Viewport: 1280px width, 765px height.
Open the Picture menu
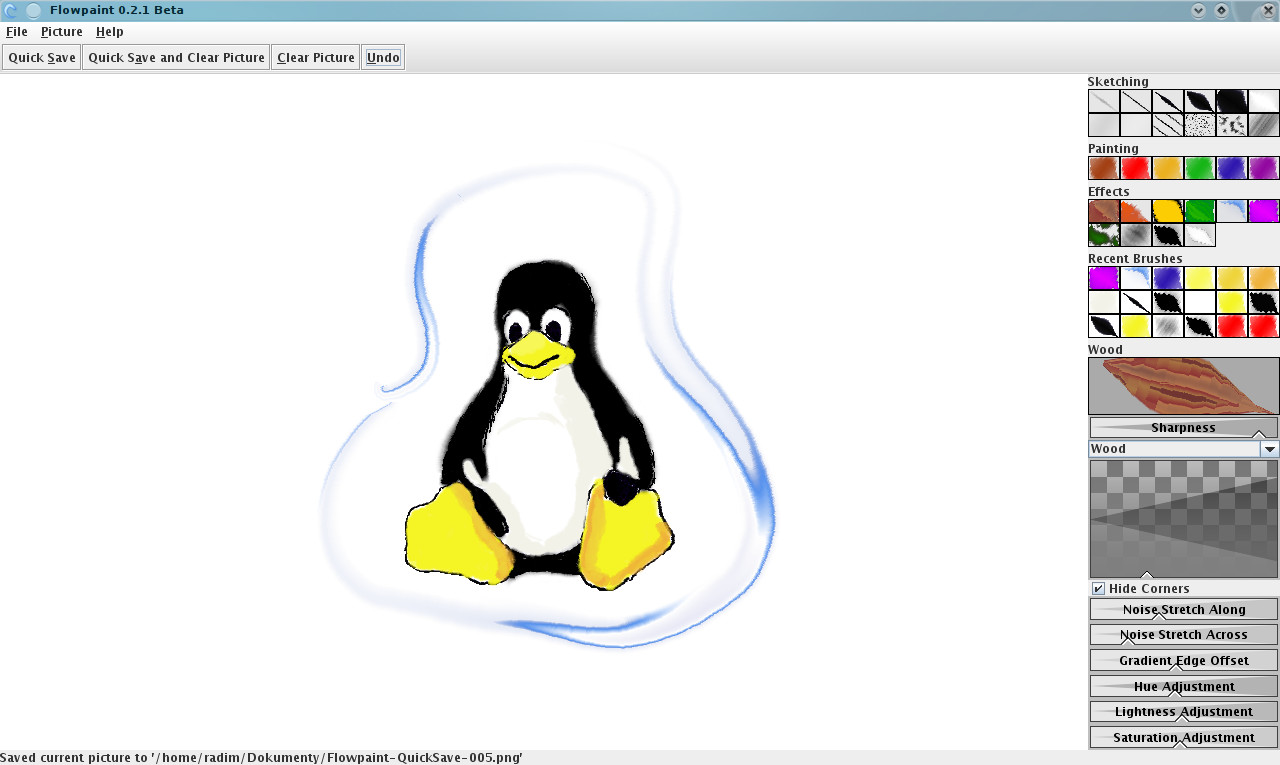62,32
